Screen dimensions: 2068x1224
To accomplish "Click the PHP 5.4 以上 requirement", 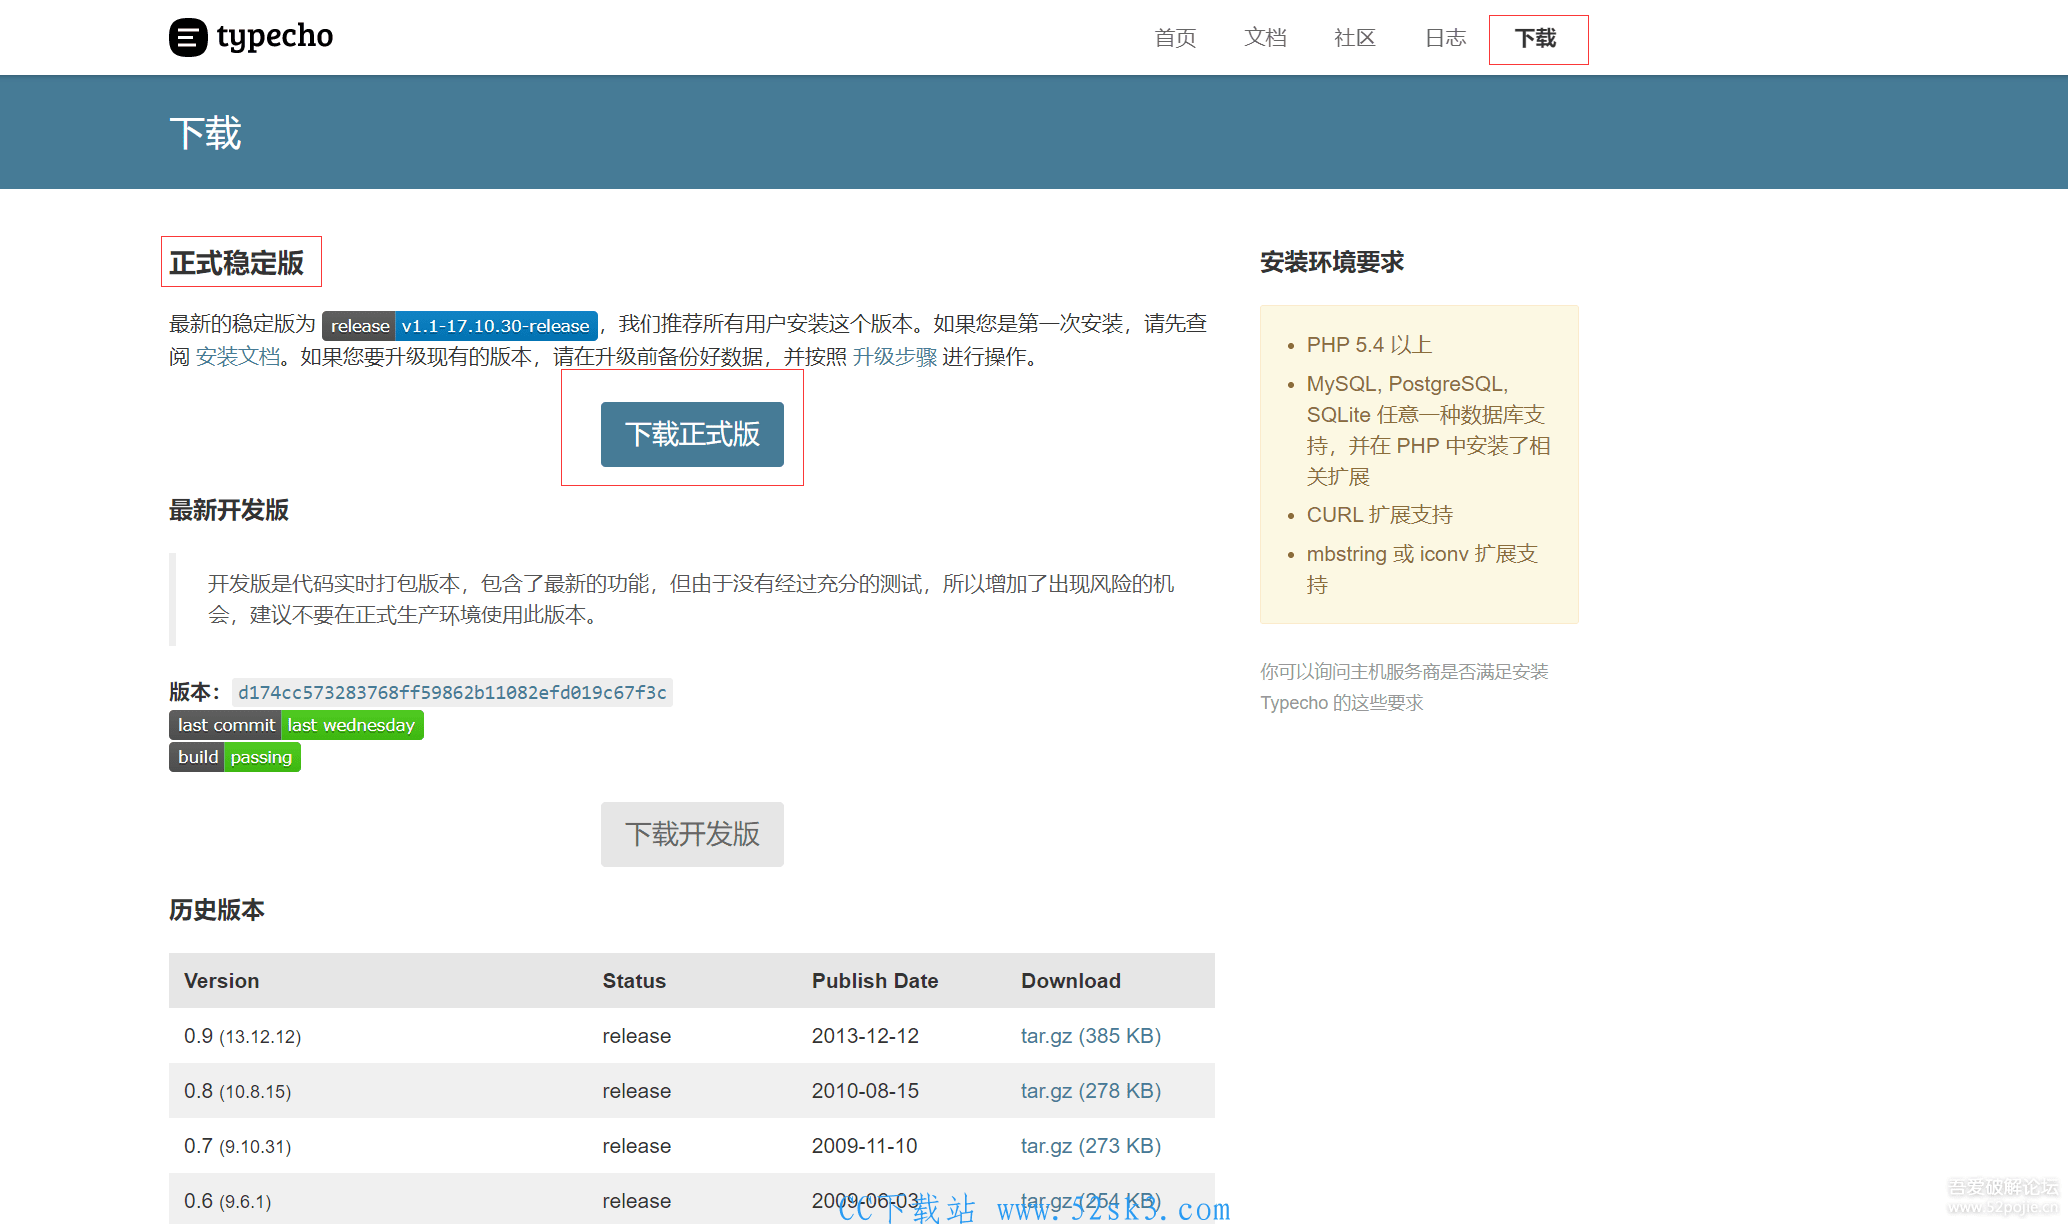I will 1369,345.
